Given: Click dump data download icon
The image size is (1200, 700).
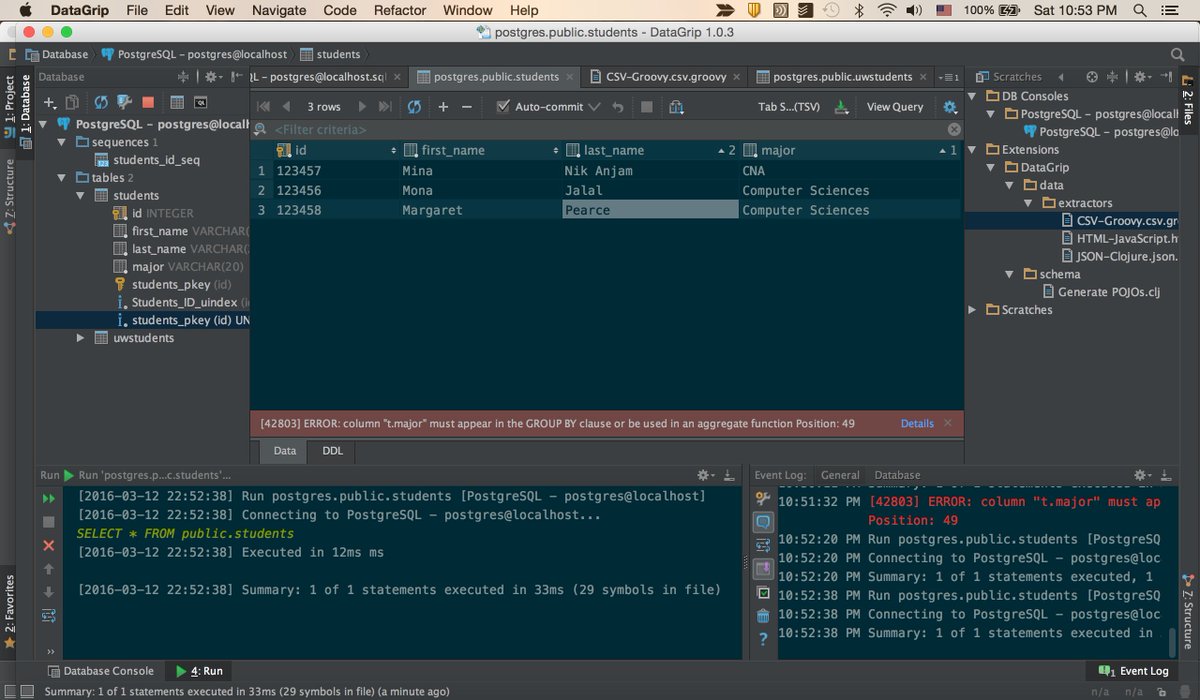Looking at the screenshot, I should coord(841,106).
